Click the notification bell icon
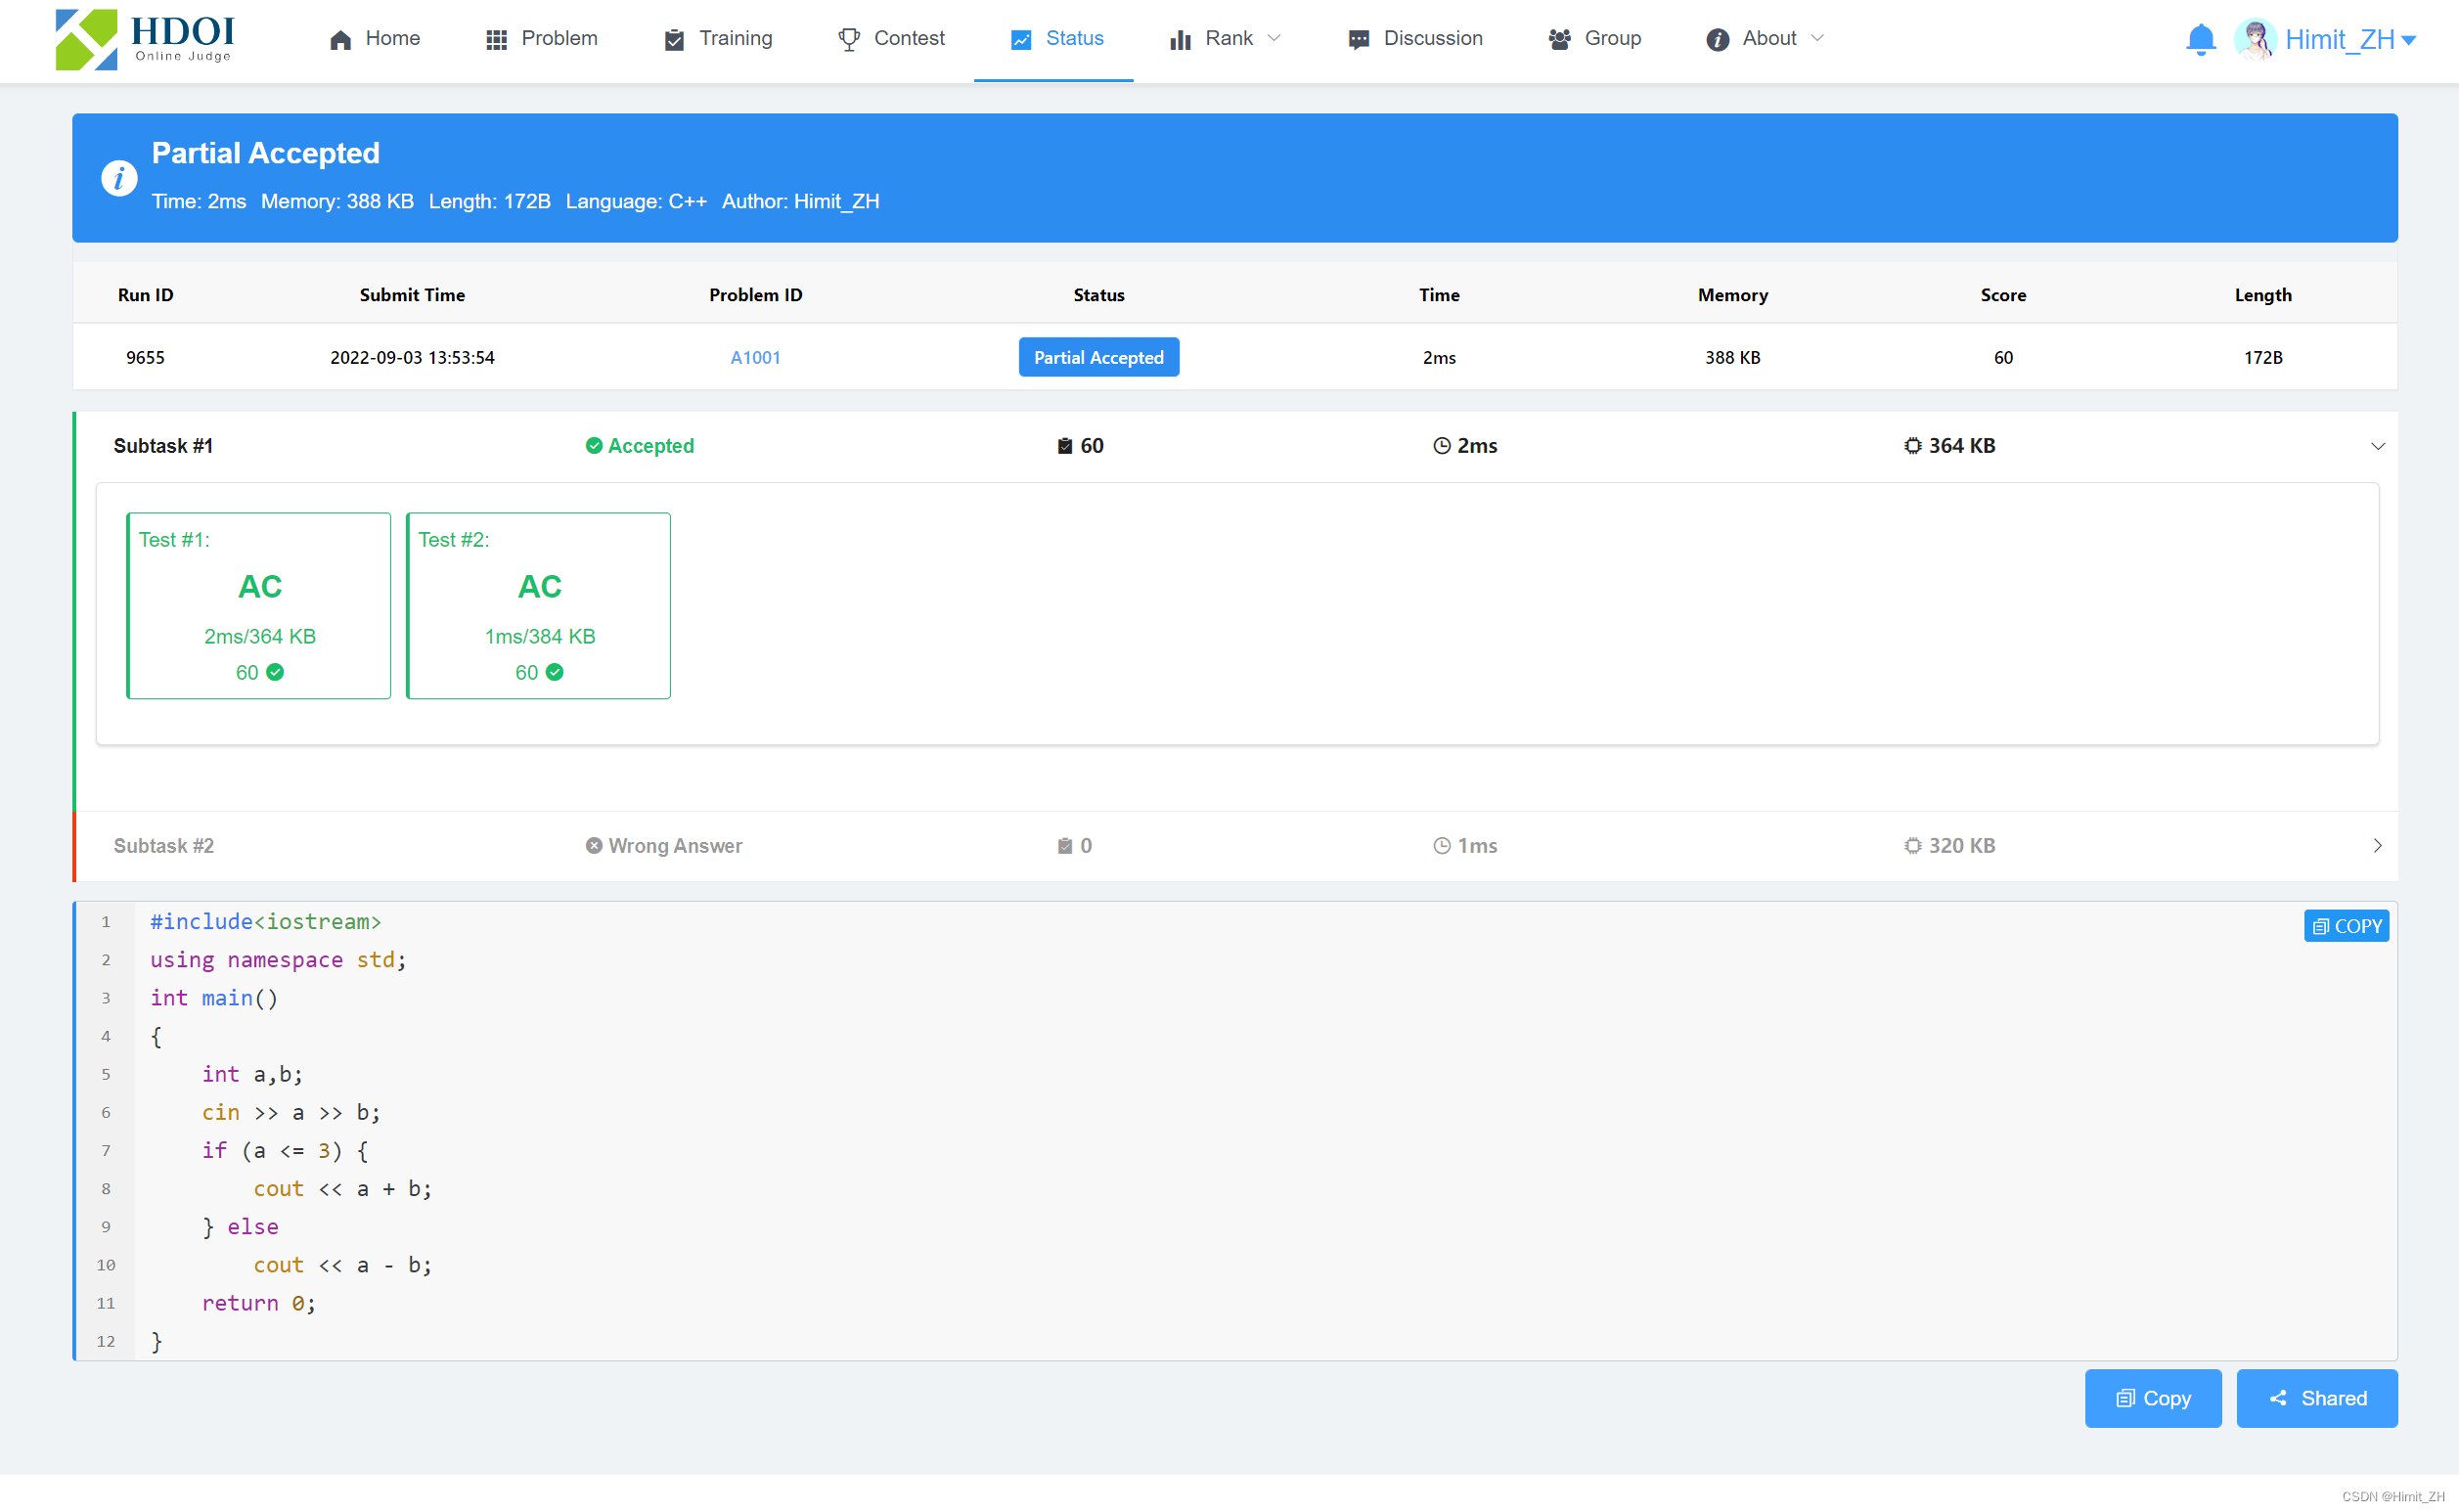The width and height of the screenshot is (2459, 1512). point(2200,39)
